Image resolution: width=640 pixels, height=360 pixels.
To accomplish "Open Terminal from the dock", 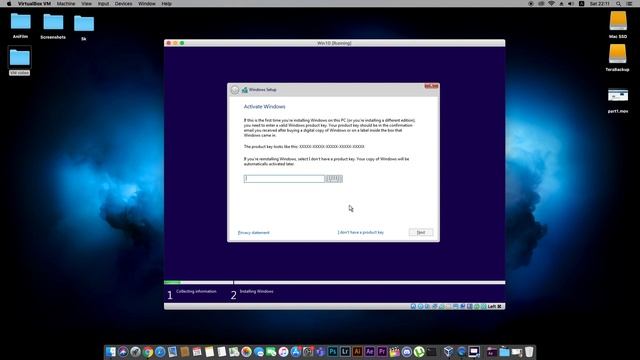I will coord(432,352).
